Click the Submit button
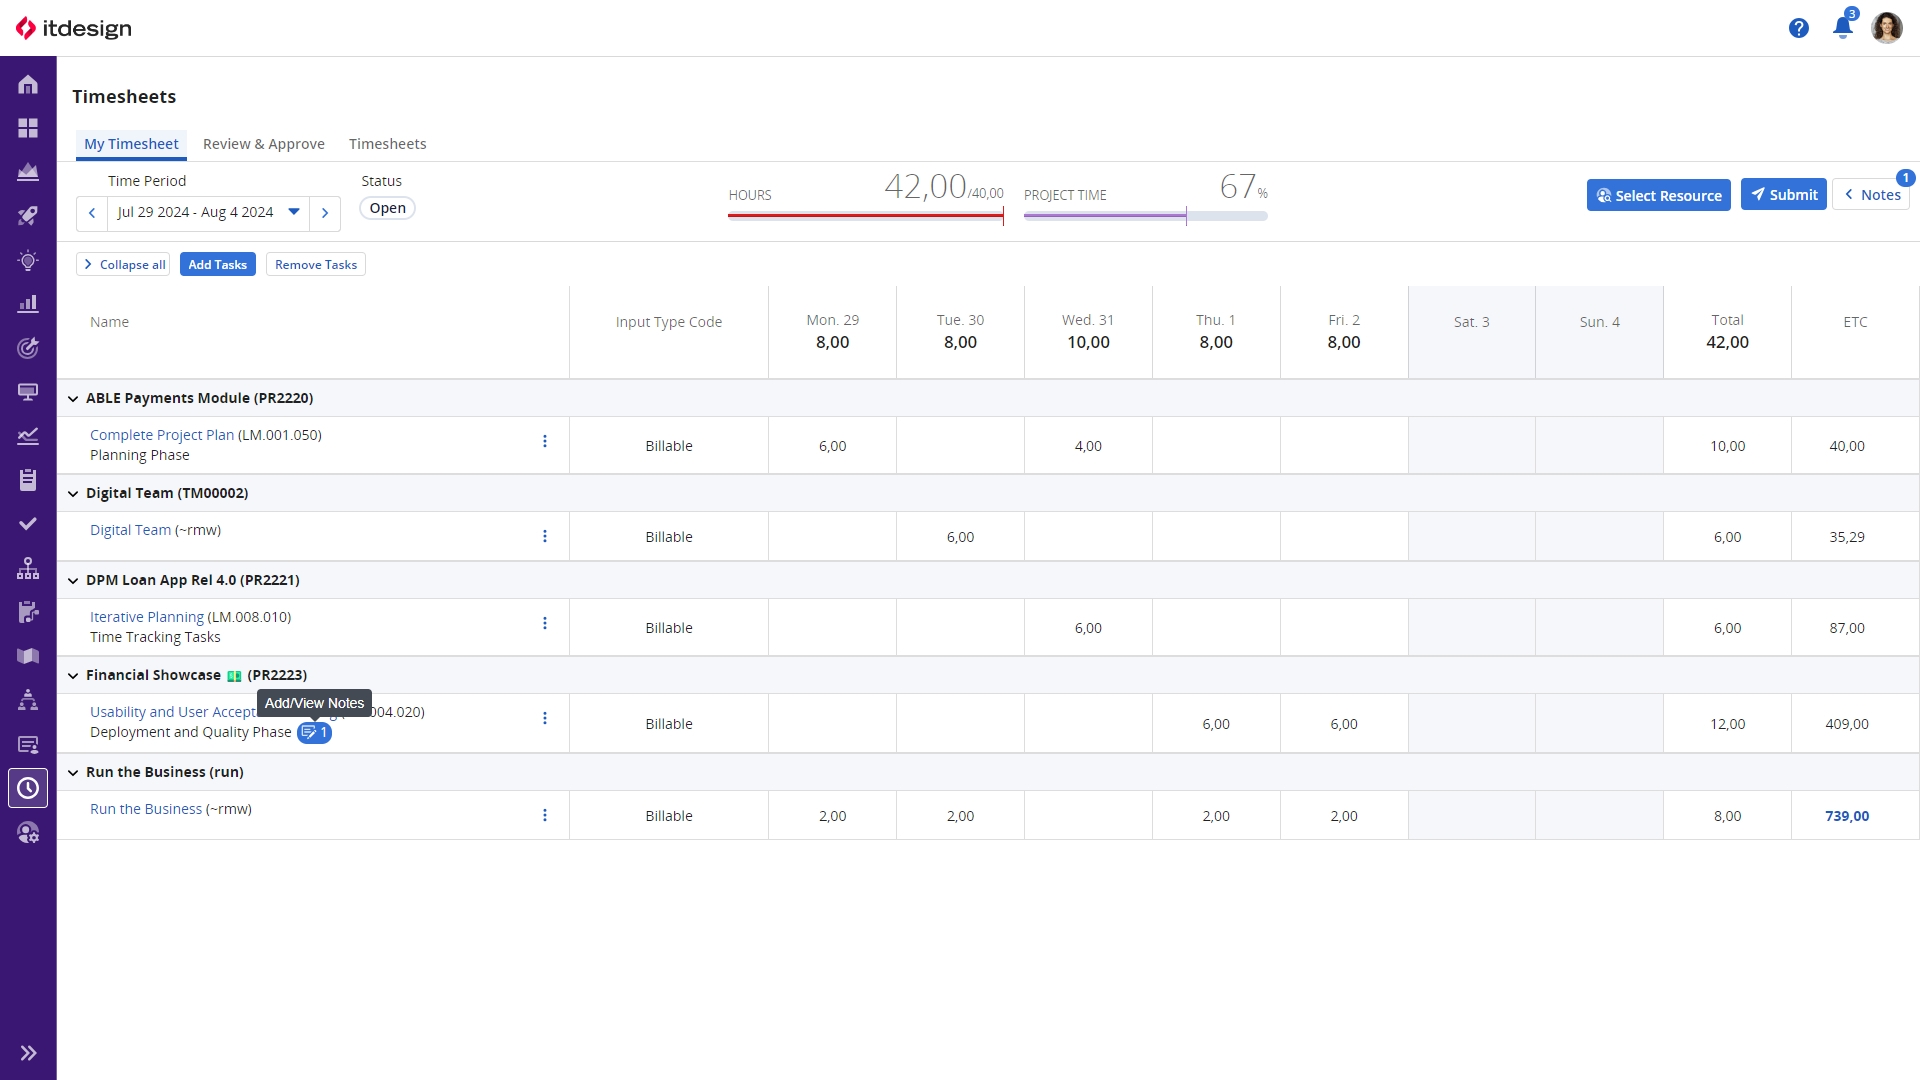 pyautogui.click(x=1783, y=195)
